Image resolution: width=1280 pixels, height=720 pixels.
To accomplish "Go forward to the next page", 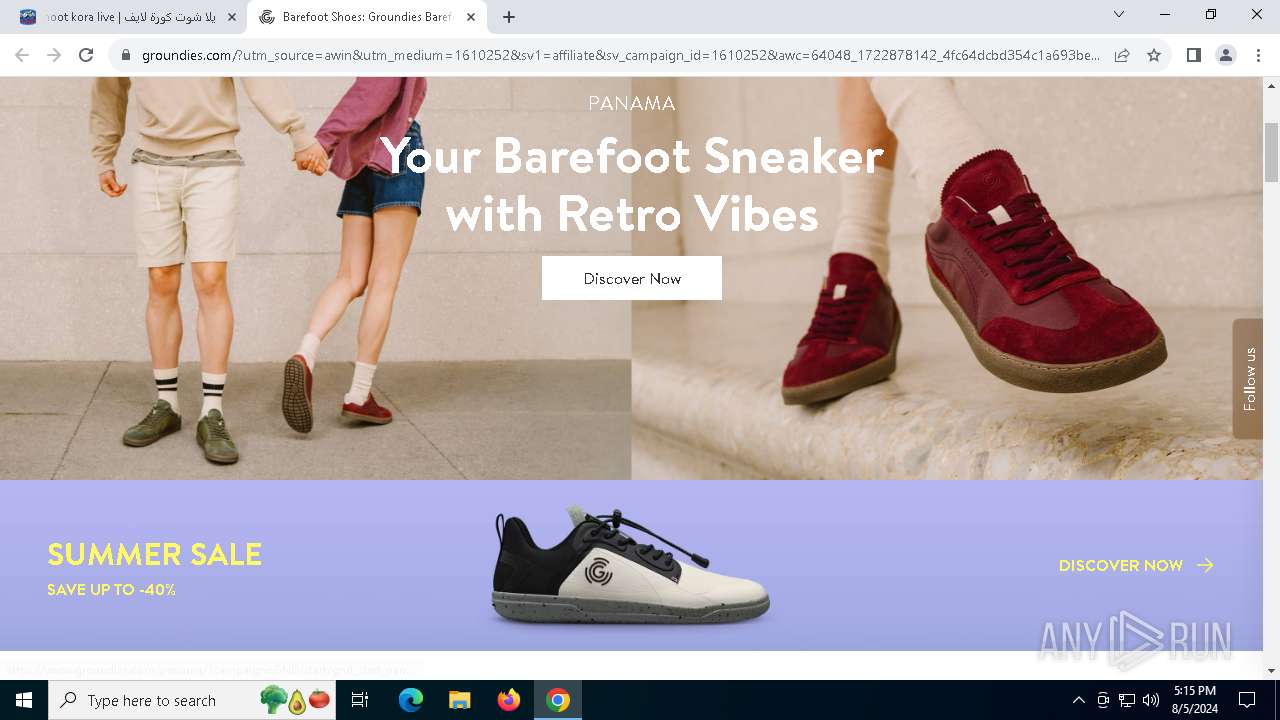I will pos(54,55).
